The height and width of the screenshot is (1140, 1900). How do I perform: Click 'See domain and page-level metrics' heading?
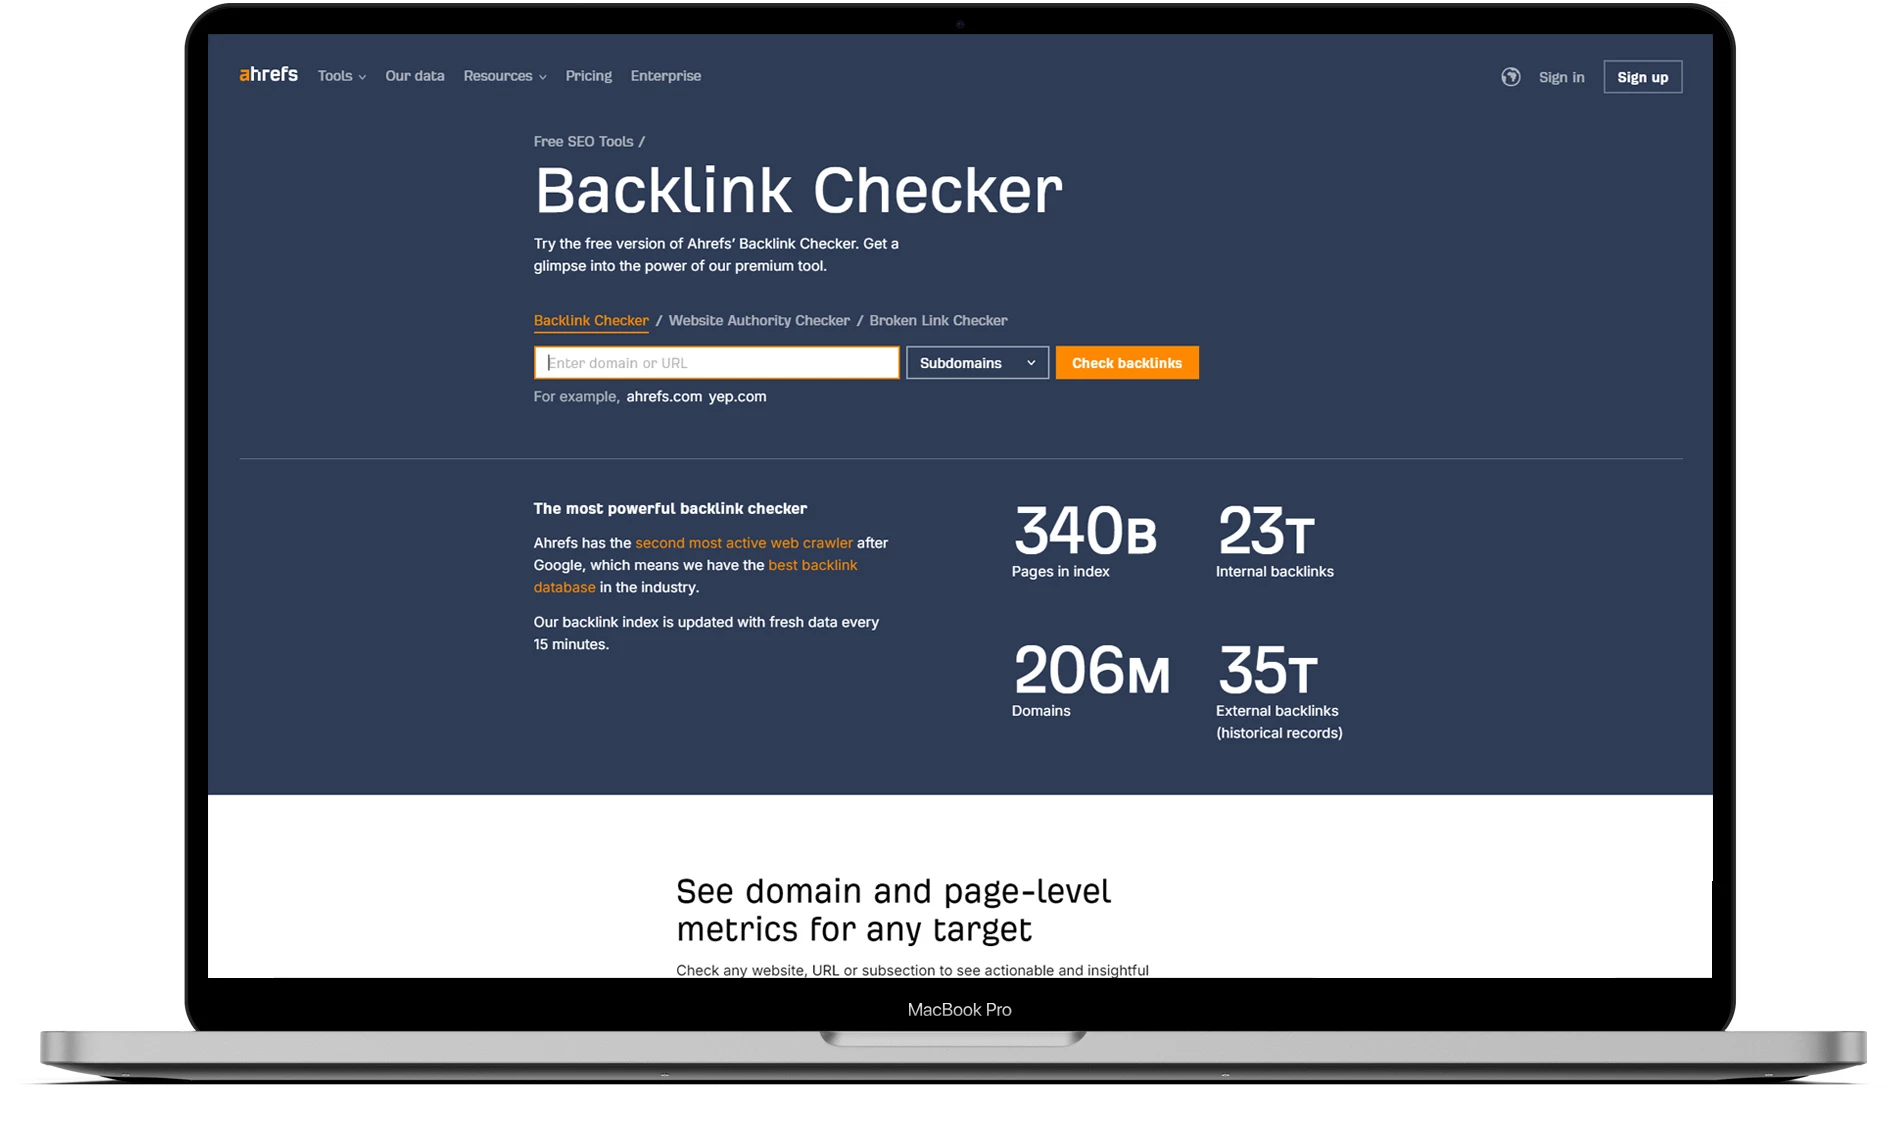click(893, 910)
